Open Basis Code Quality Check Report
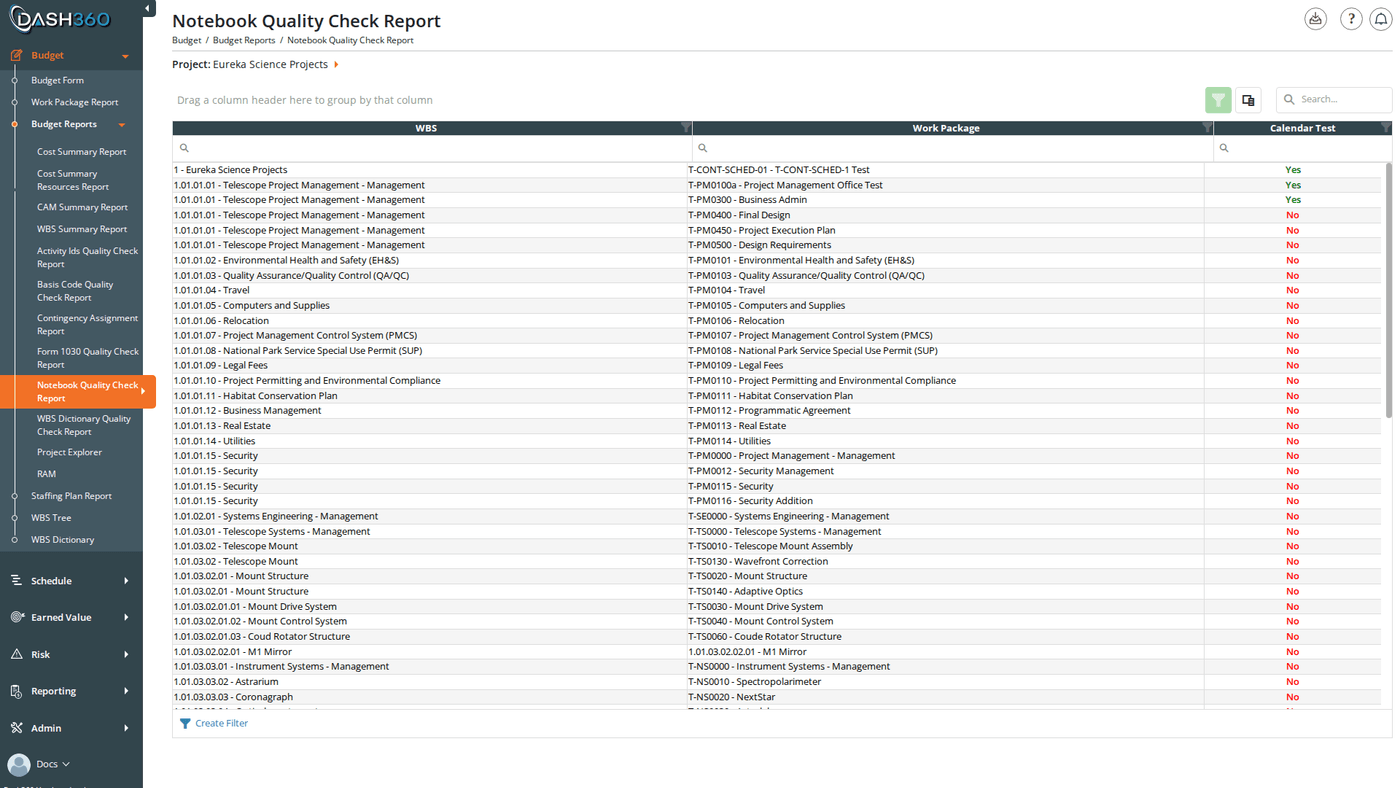 pos(75,291)
